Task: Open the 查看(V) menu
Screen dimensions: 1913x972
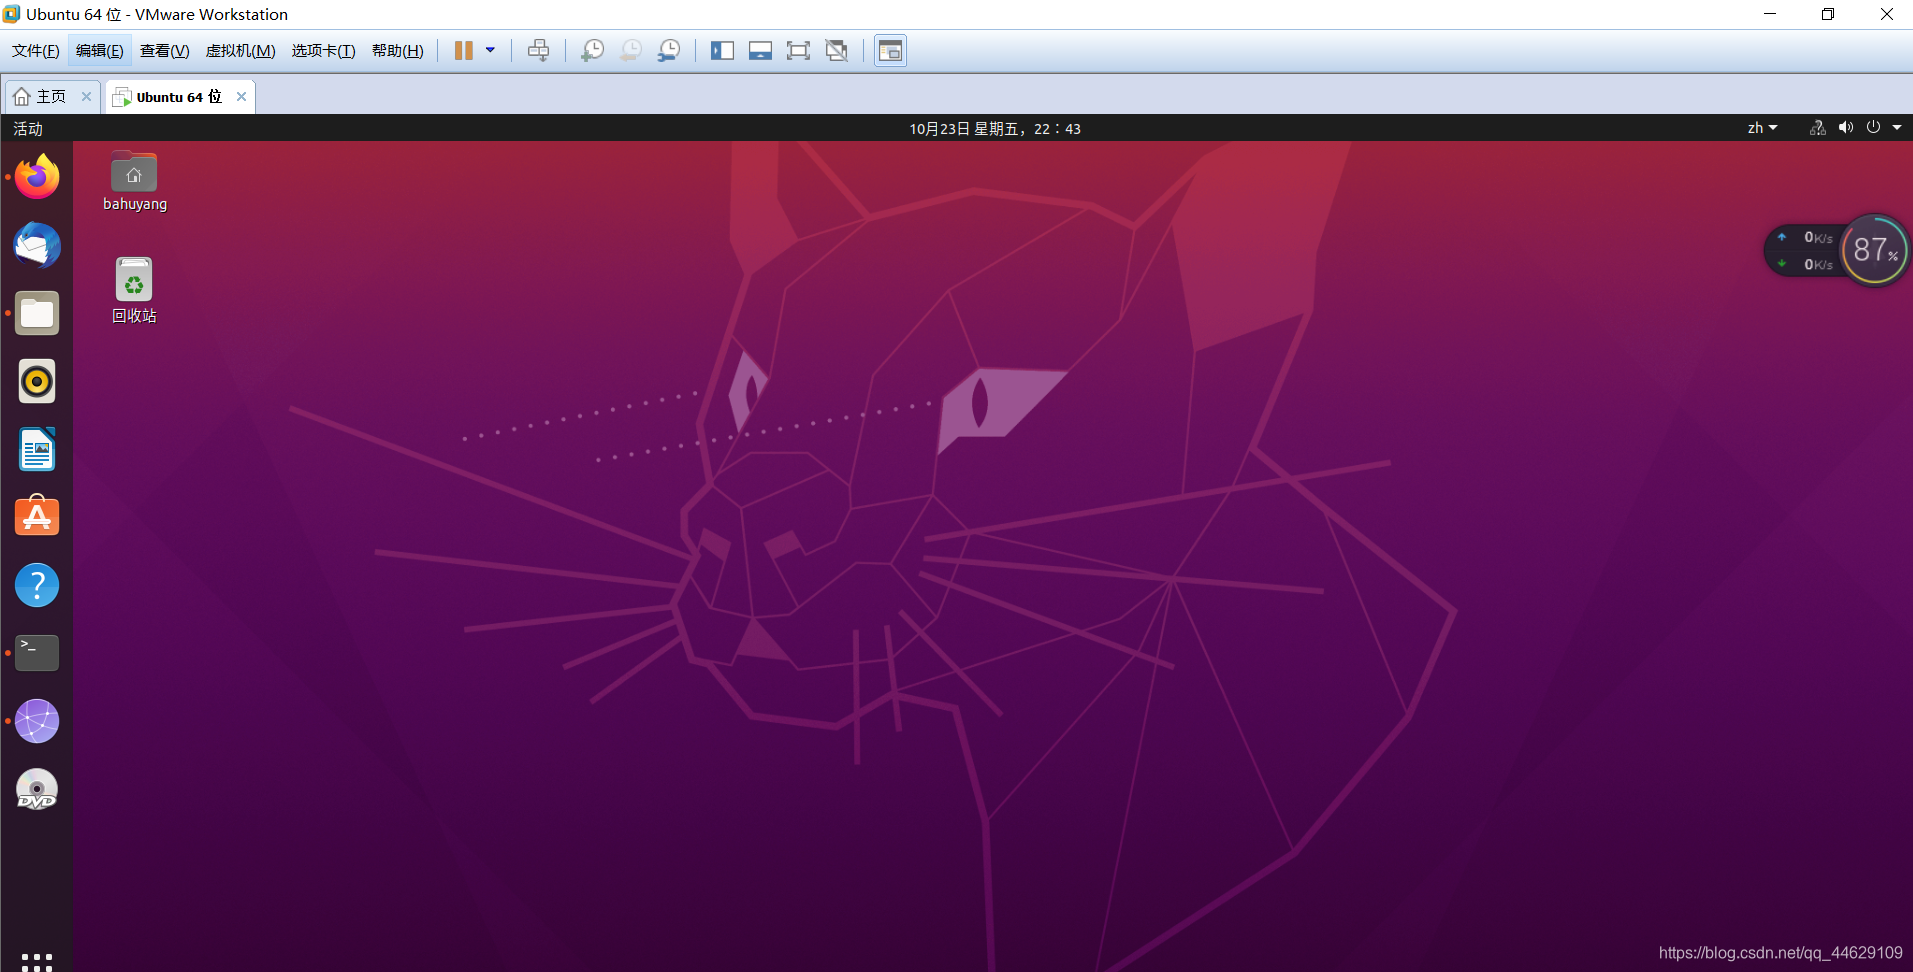Action: tap(165, 51)
